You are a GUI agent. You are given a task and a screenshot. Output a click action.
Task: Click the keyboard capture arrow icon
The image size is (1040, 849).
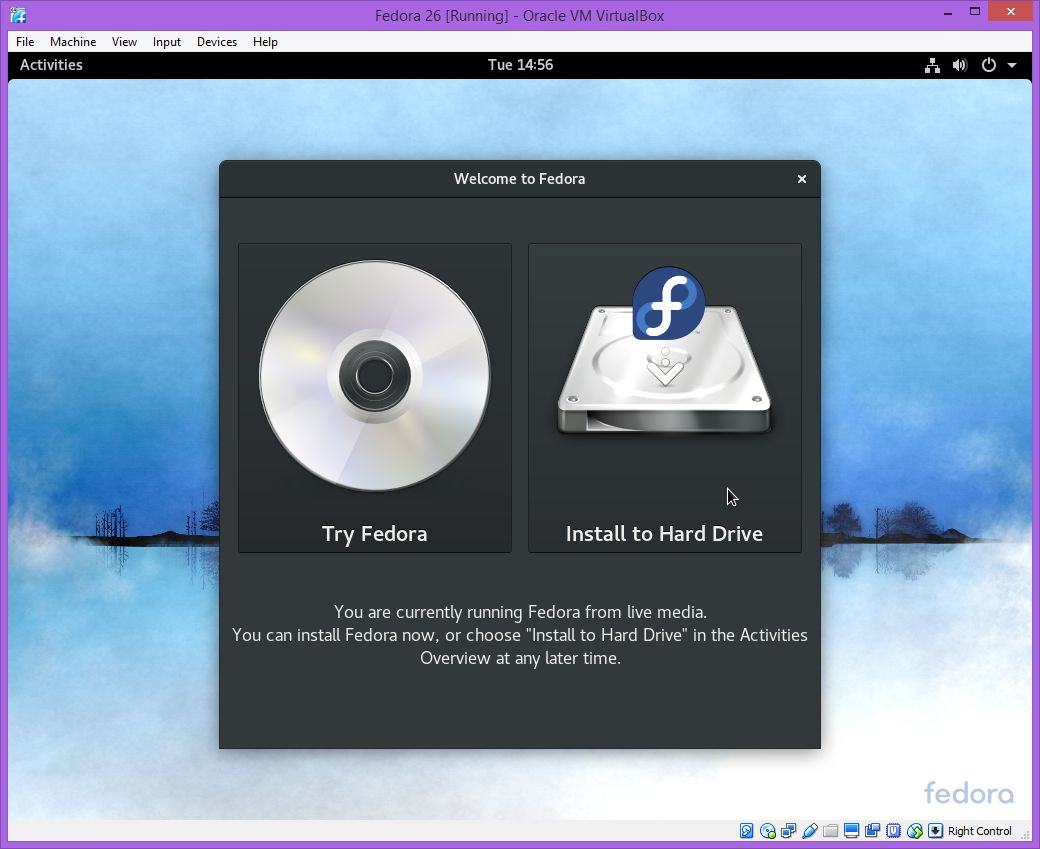[935, 830]
